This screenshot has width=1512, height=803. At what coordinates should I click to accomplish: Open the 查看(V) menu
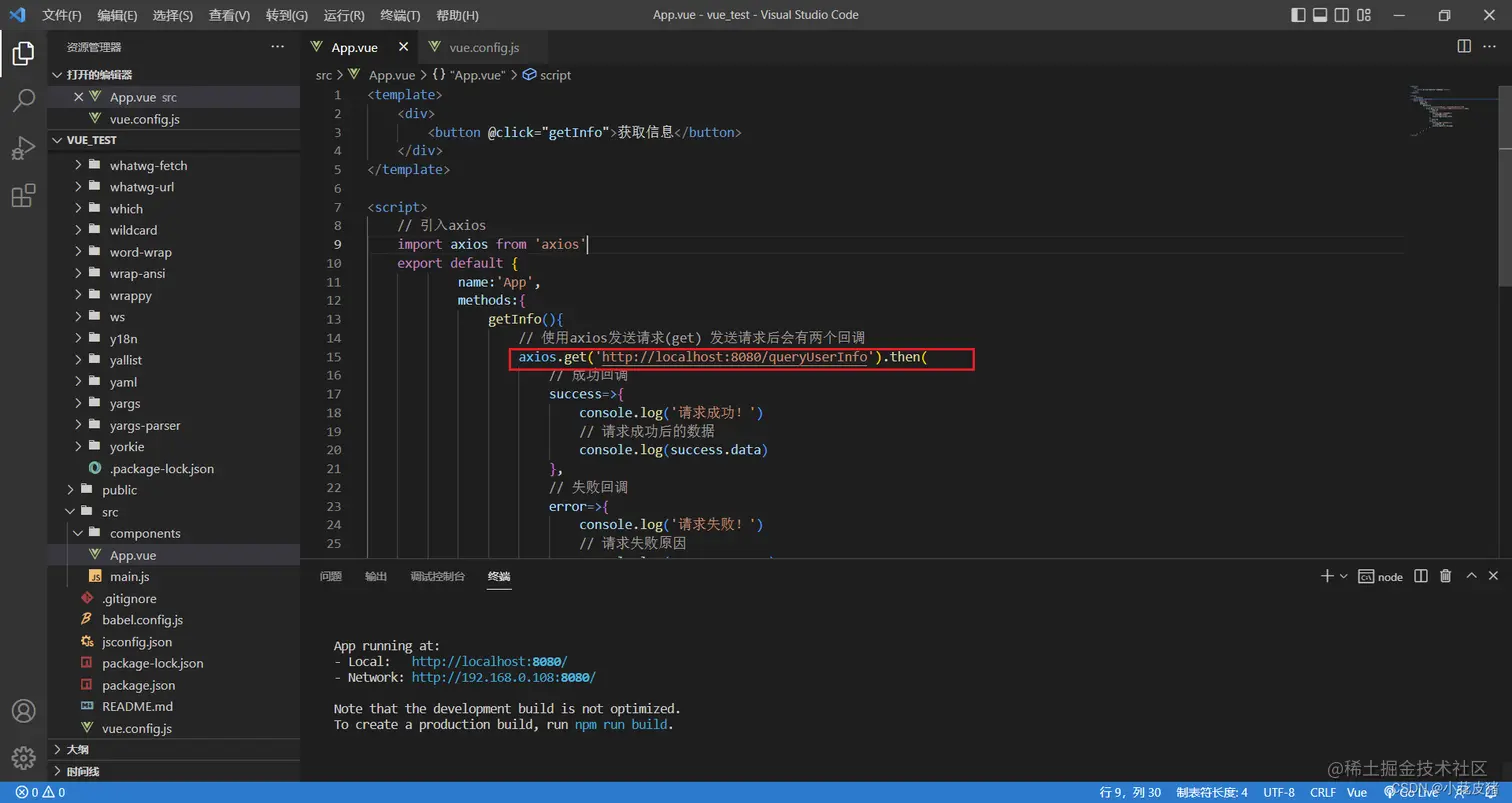coord(230,15)
